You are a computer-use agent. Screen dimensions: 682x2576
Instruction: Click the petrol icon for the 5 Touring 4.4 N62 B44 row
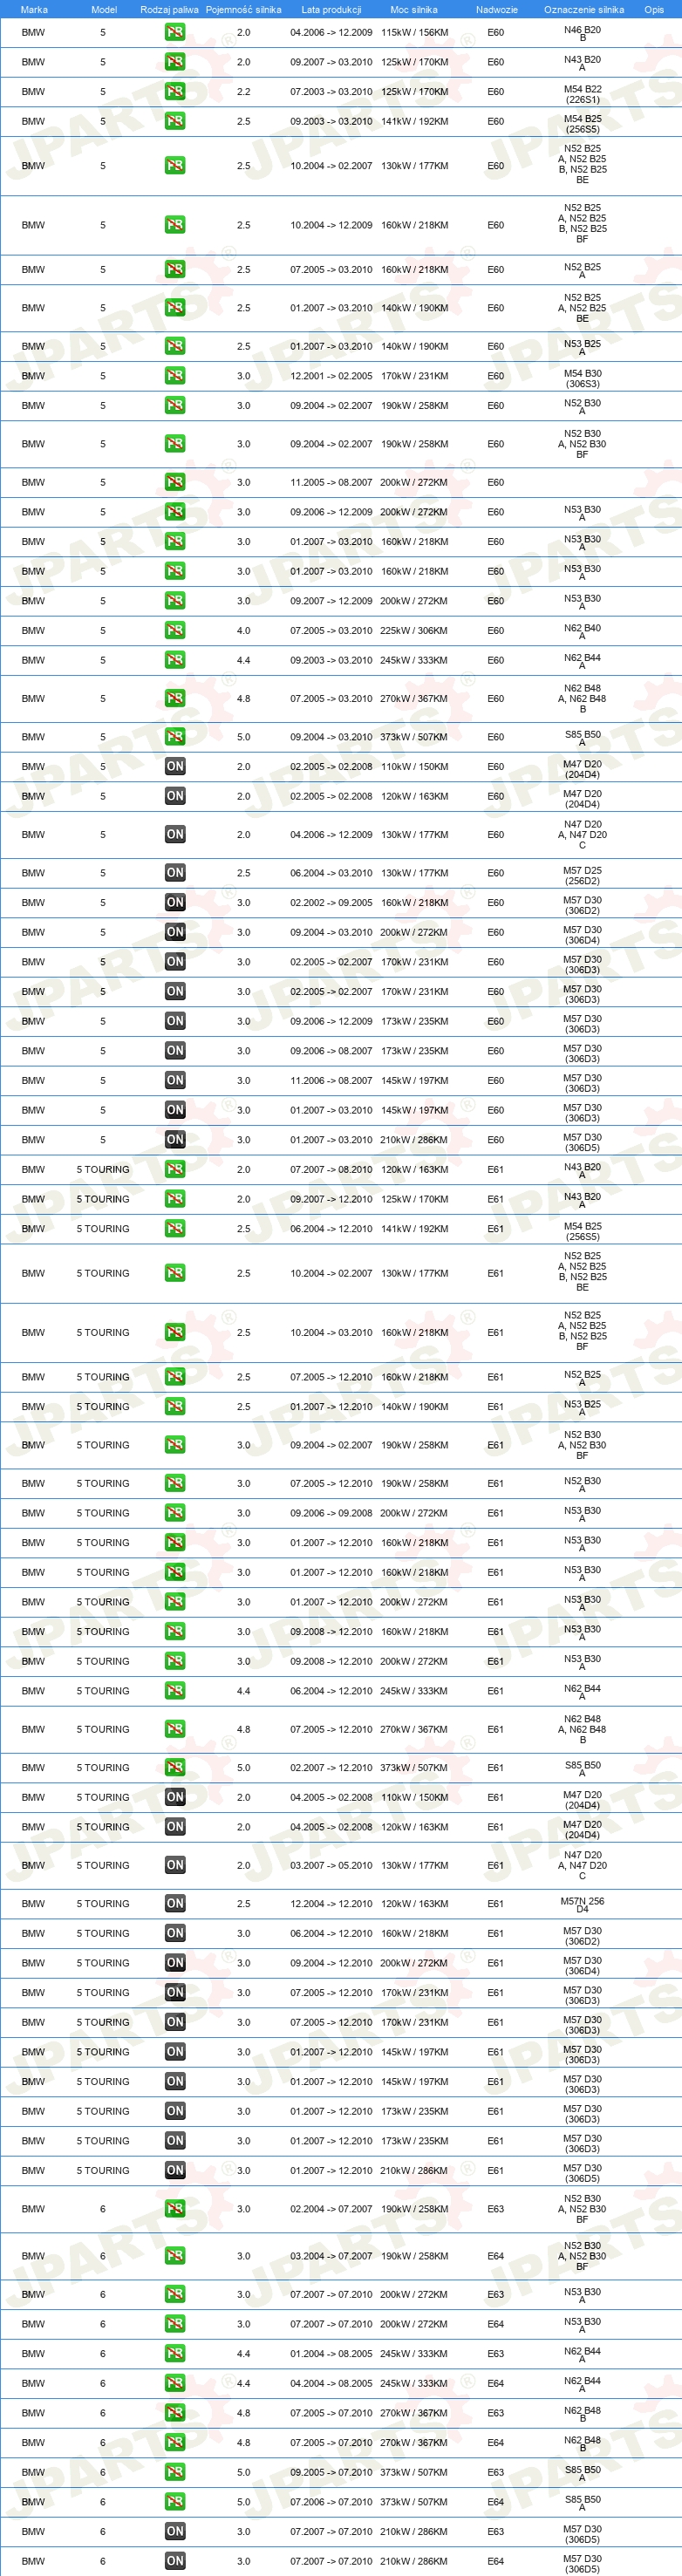[x=175, y=1691]
